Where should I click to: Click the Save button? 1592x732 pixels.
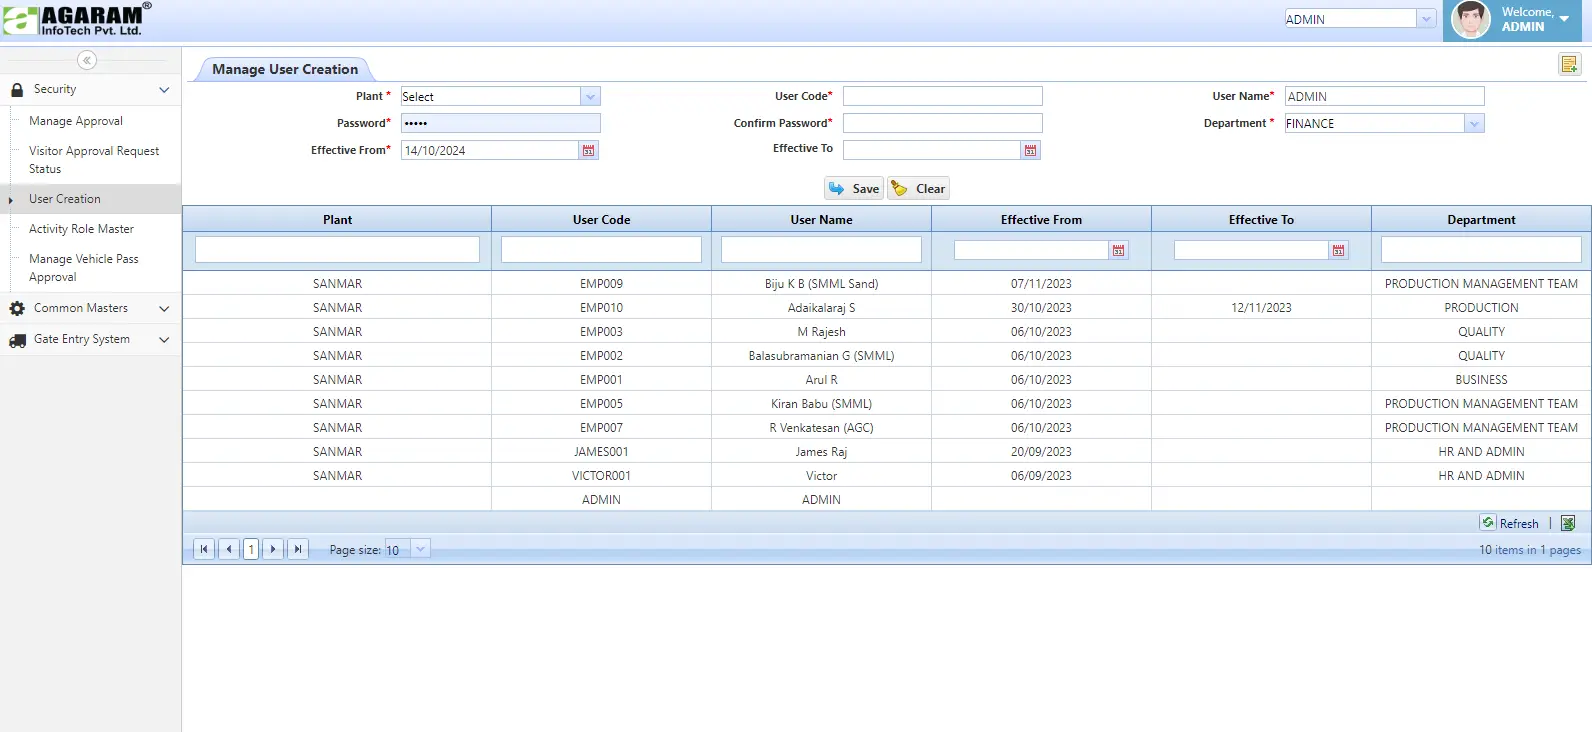click(854, 189)
